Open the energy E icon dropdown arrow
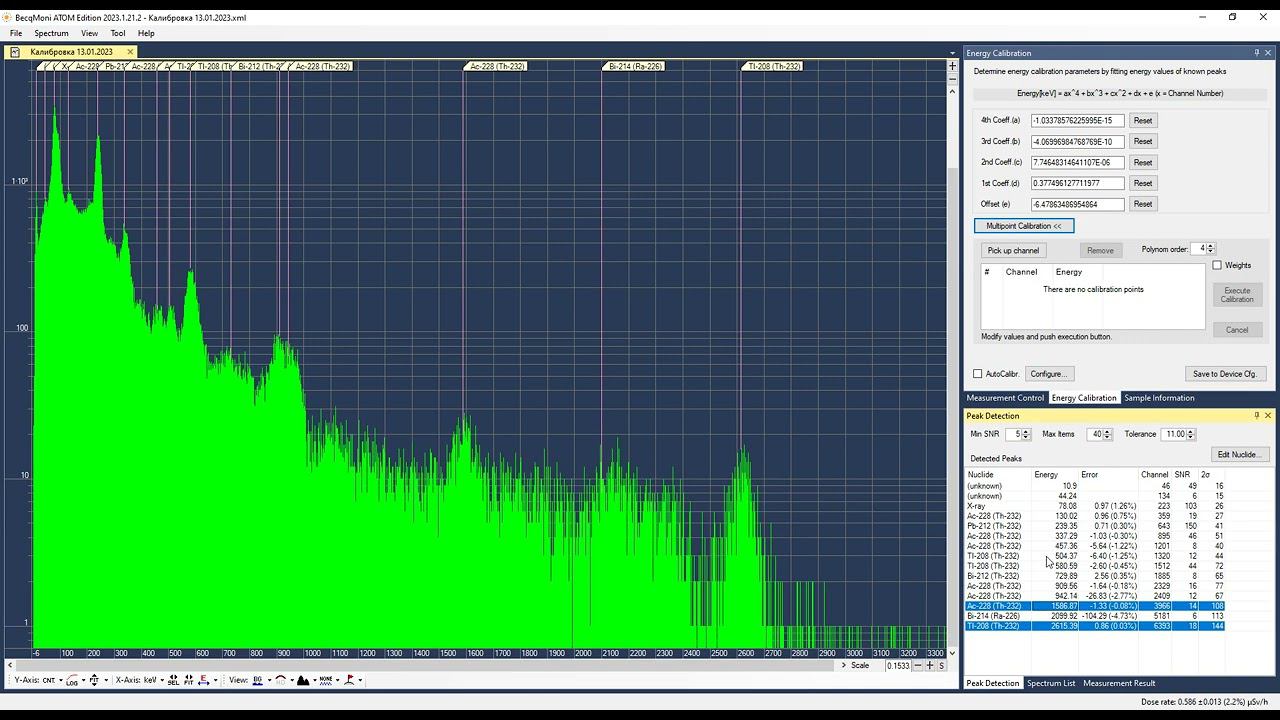This screenshot has width=1280, height=720. pos(216,680)
